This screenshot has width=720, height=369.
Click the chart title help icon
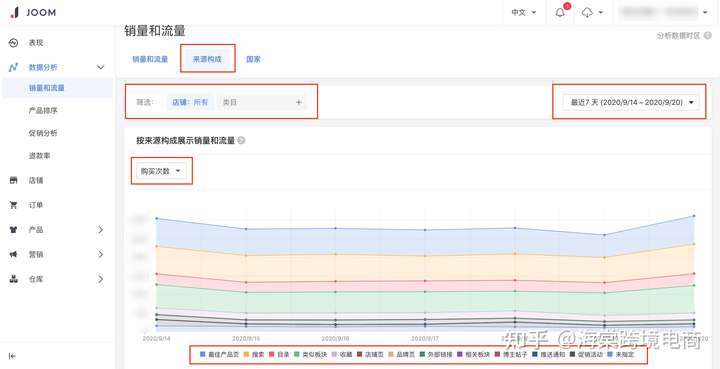coord(242,140)
